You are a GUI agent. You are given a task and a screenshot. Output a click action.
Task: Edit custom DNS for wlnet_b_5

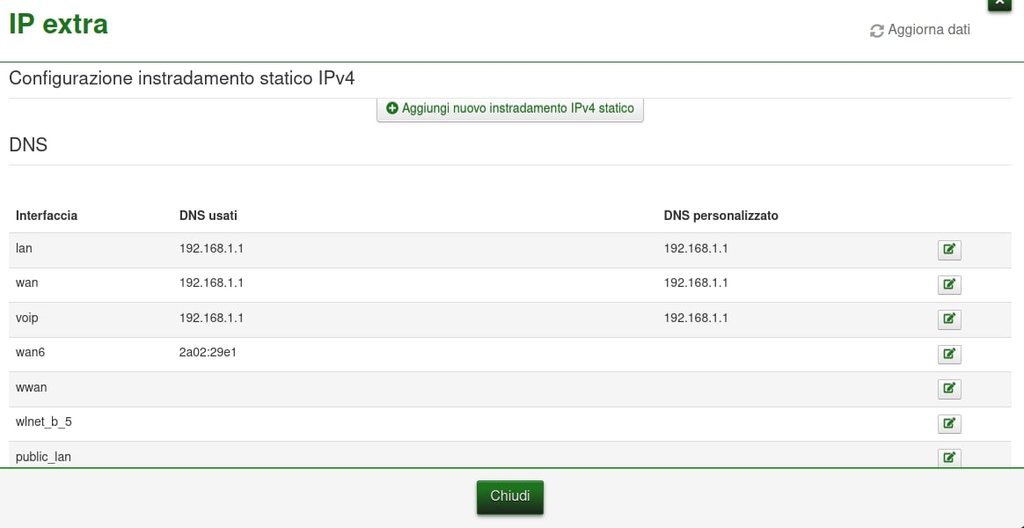point(949,424)
